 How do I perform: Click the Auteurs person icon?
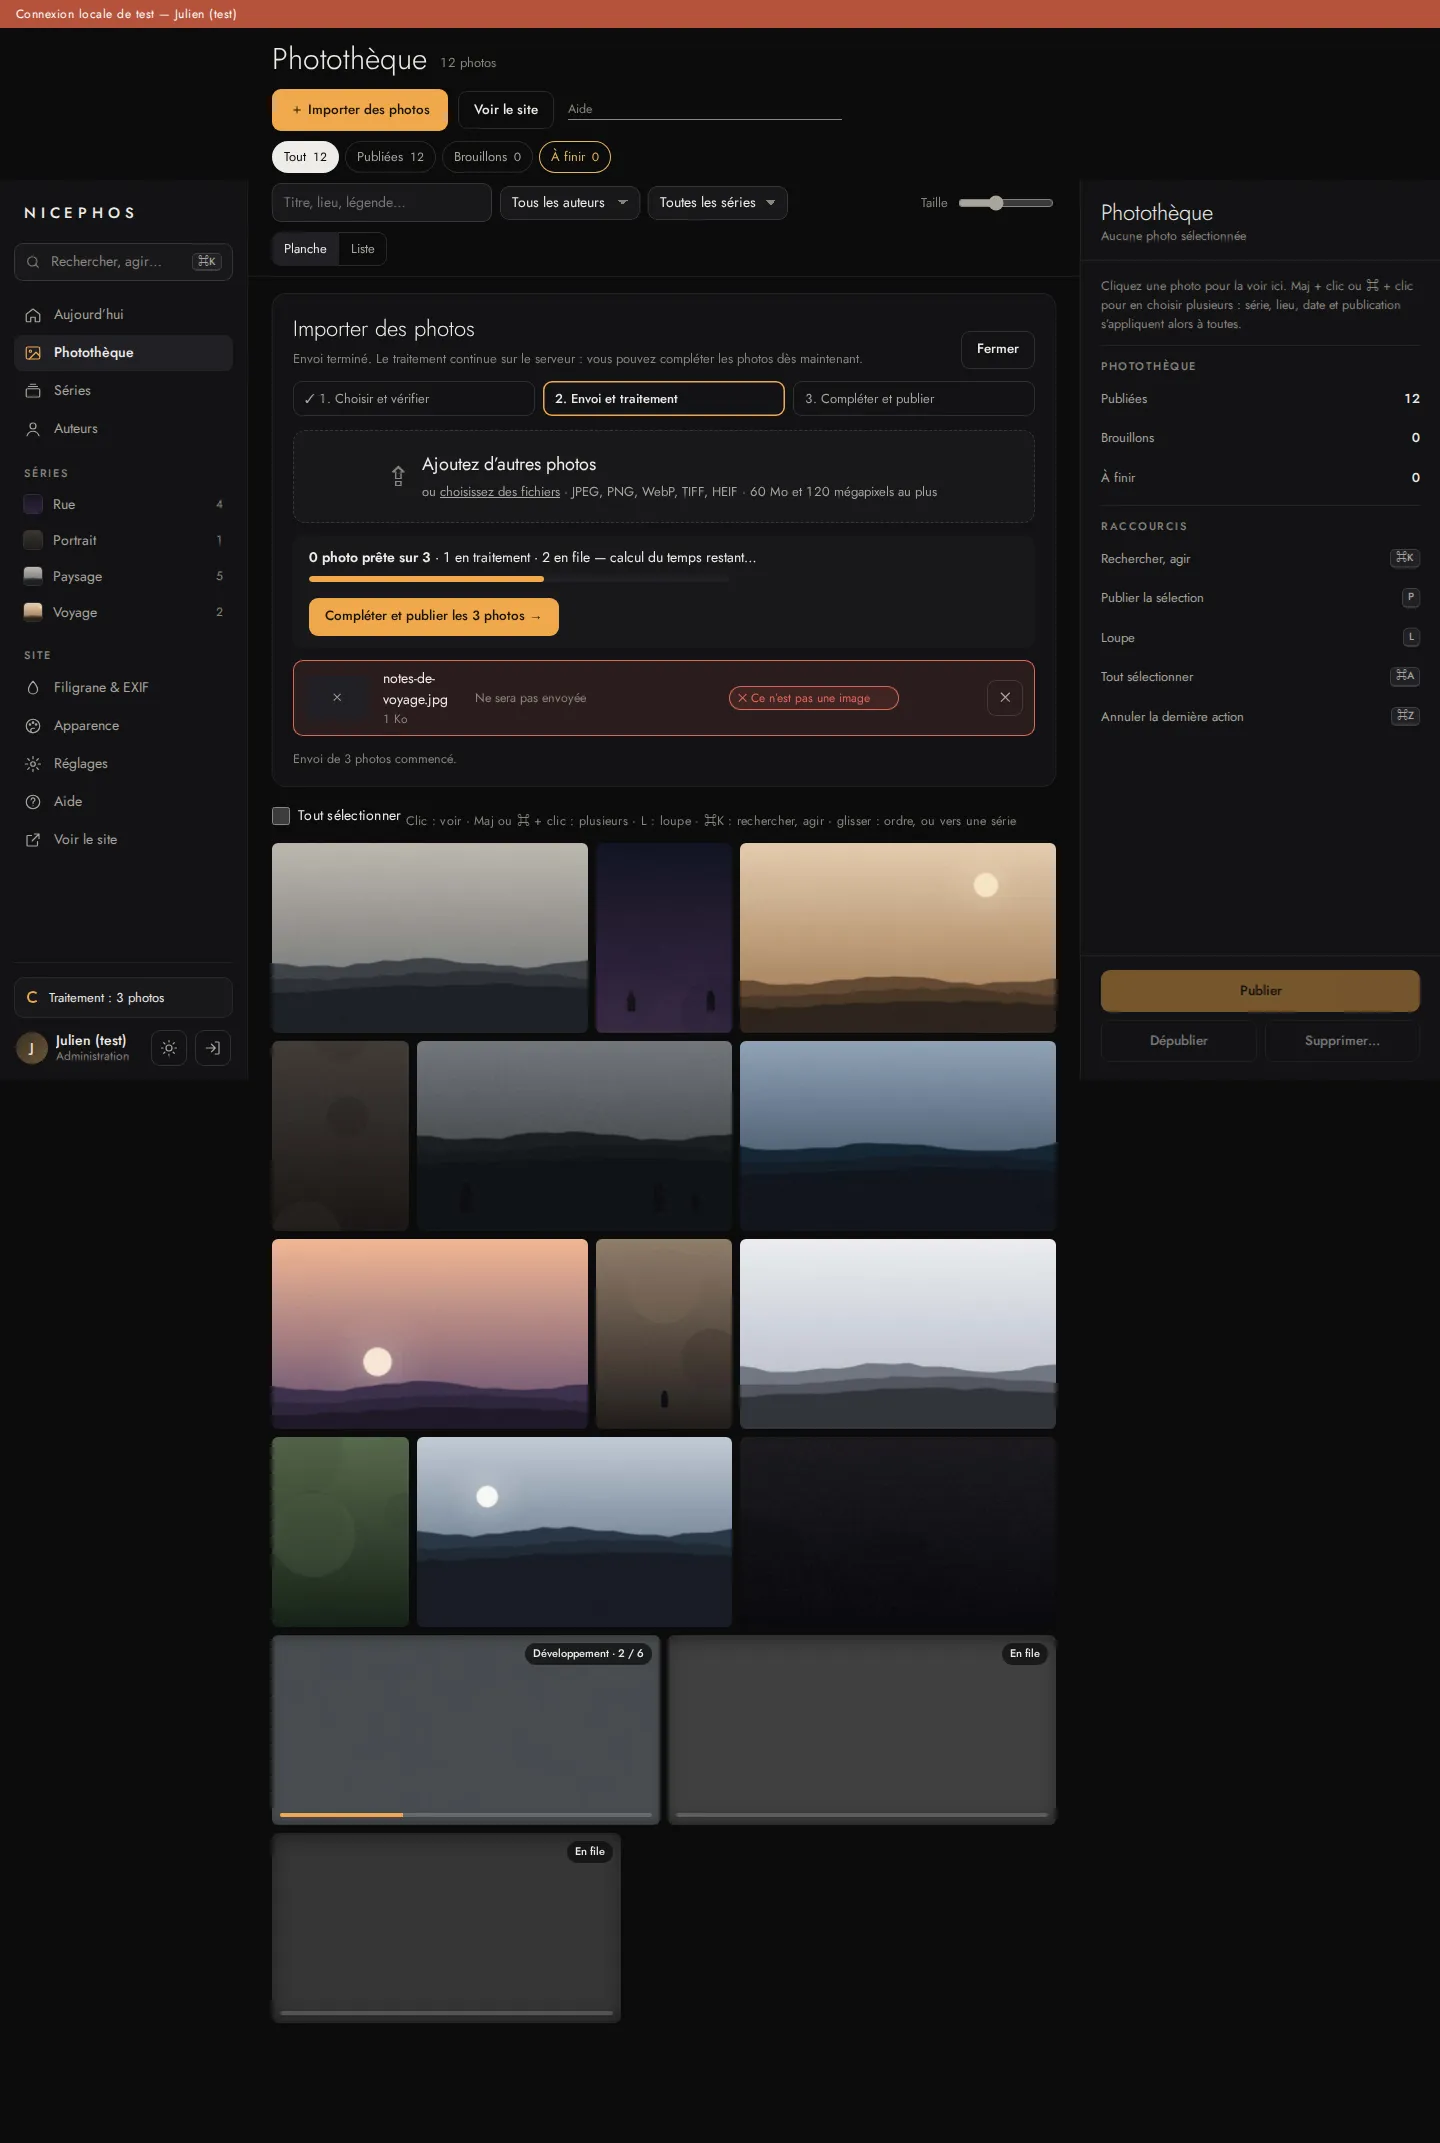click(x=33, y=429)
